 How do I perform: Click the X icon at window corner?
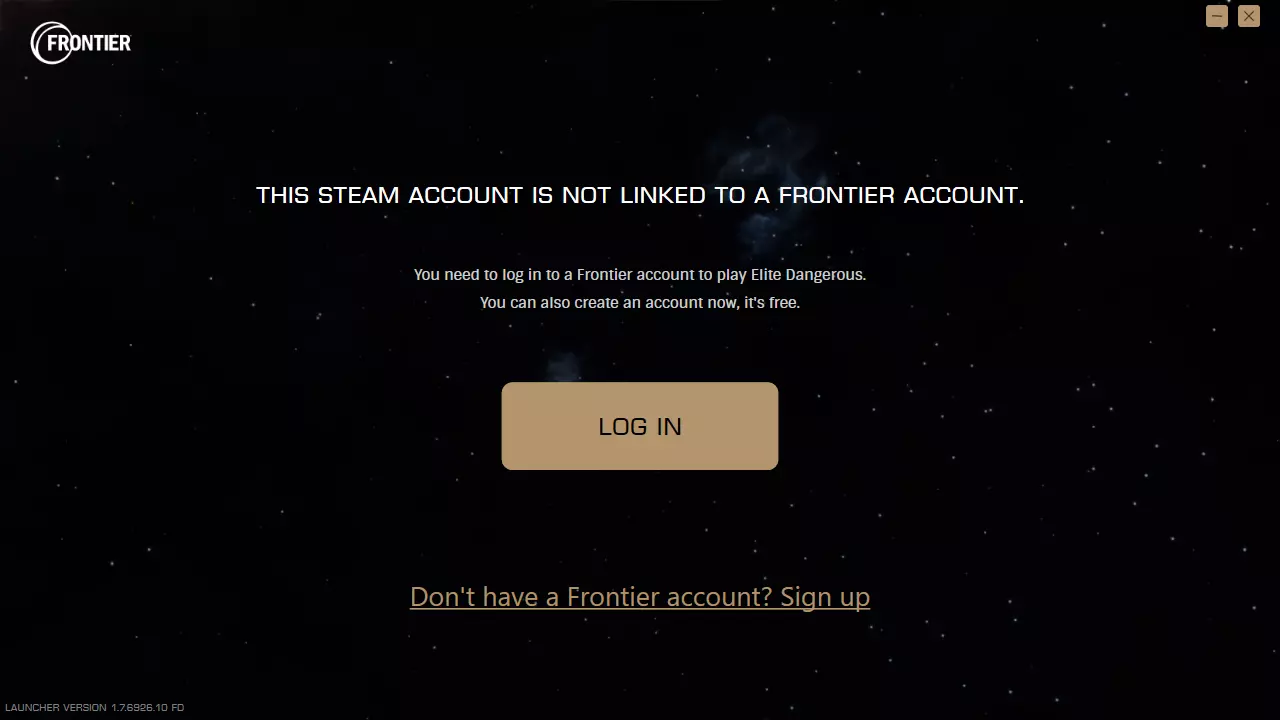[x=1249, y=16]
